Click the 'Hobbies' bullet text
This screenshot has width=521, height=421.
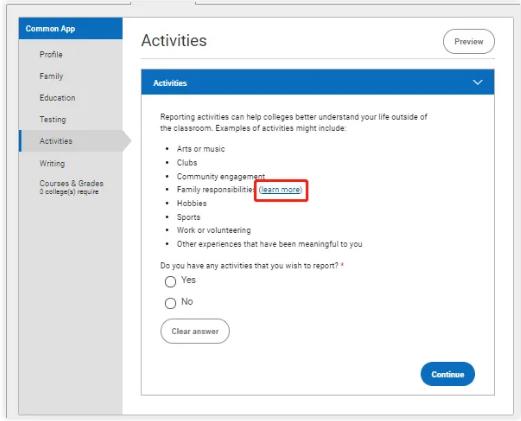pos(192,203)
